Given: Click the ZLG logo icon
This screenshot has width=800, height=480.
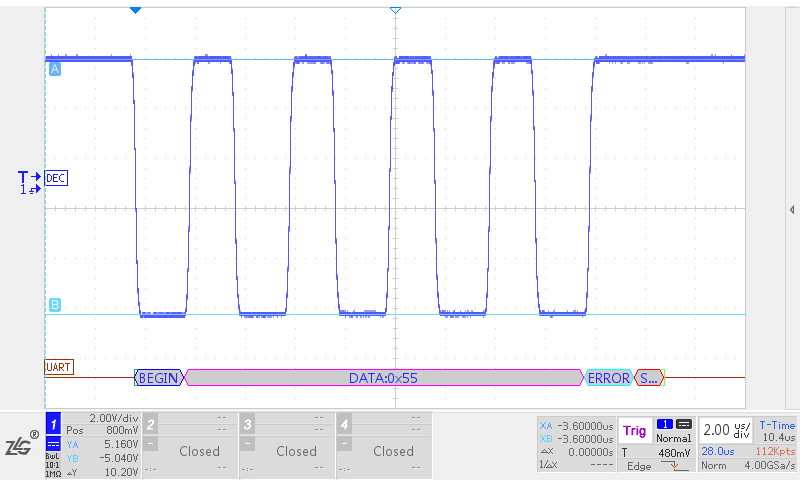Looking at the screenshot, I should tap(21, 445).
